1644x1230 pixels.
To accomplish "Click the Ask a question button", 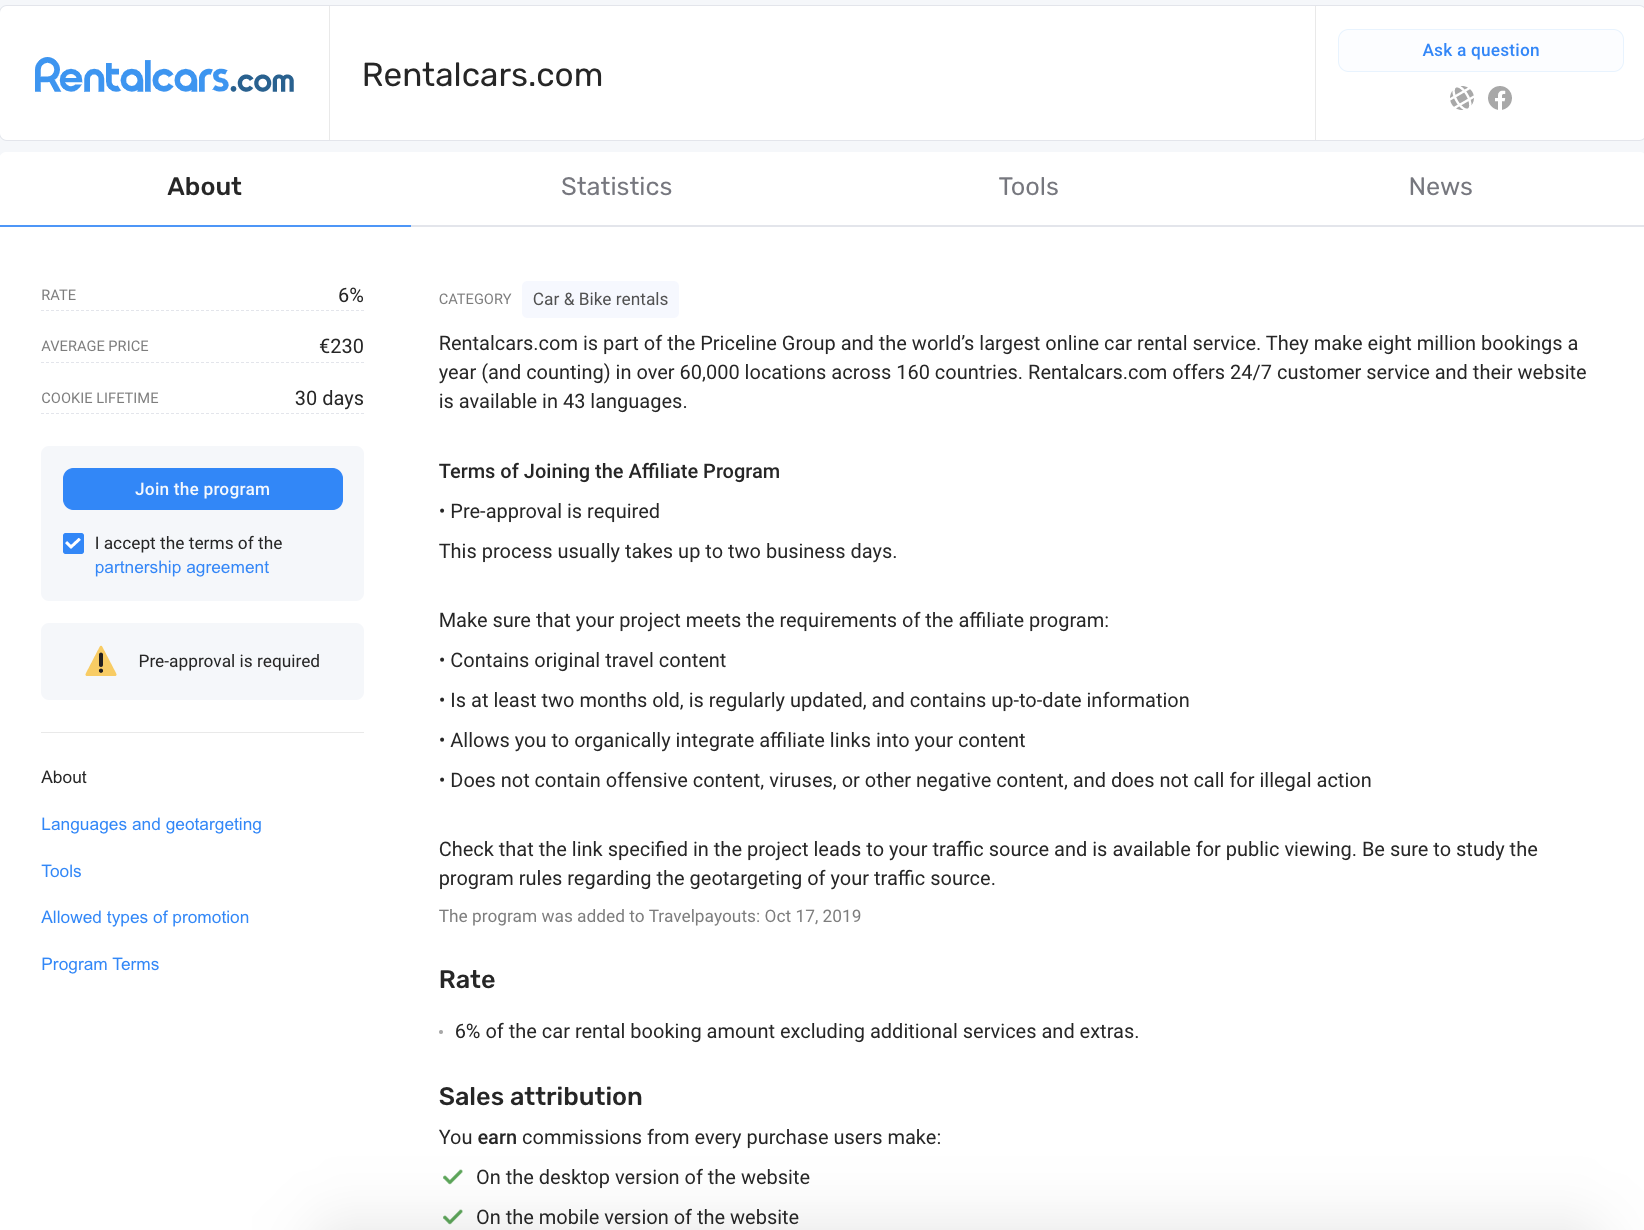I will 1480,50.
